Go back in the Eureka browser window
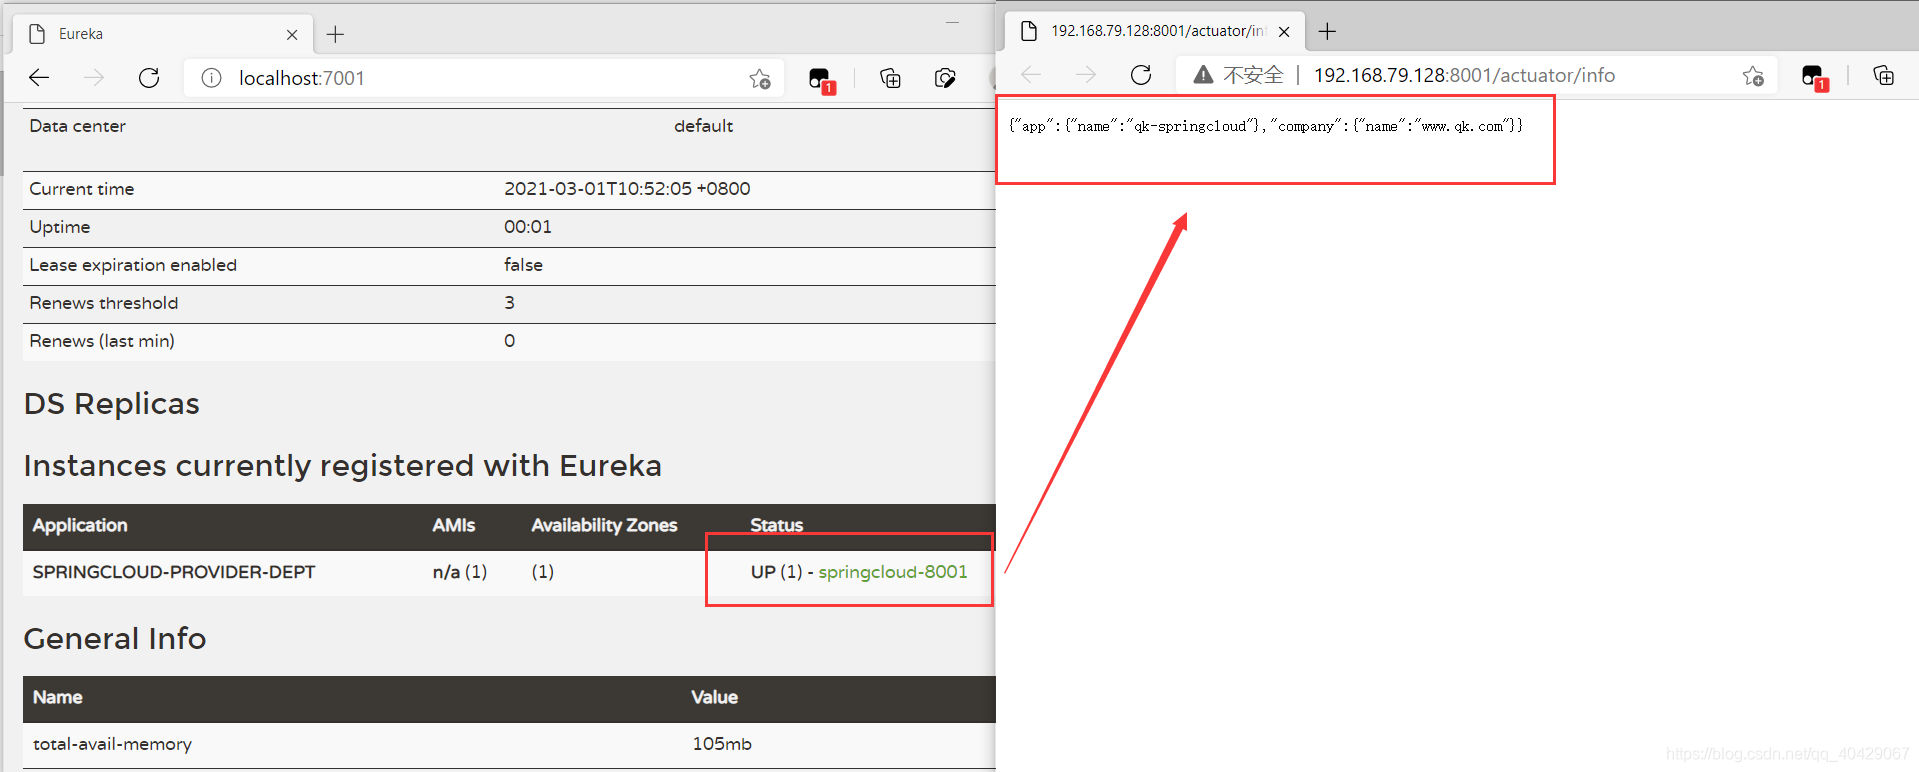The height and width of the screenshot is (772, 1919). [x=39, y=78]
